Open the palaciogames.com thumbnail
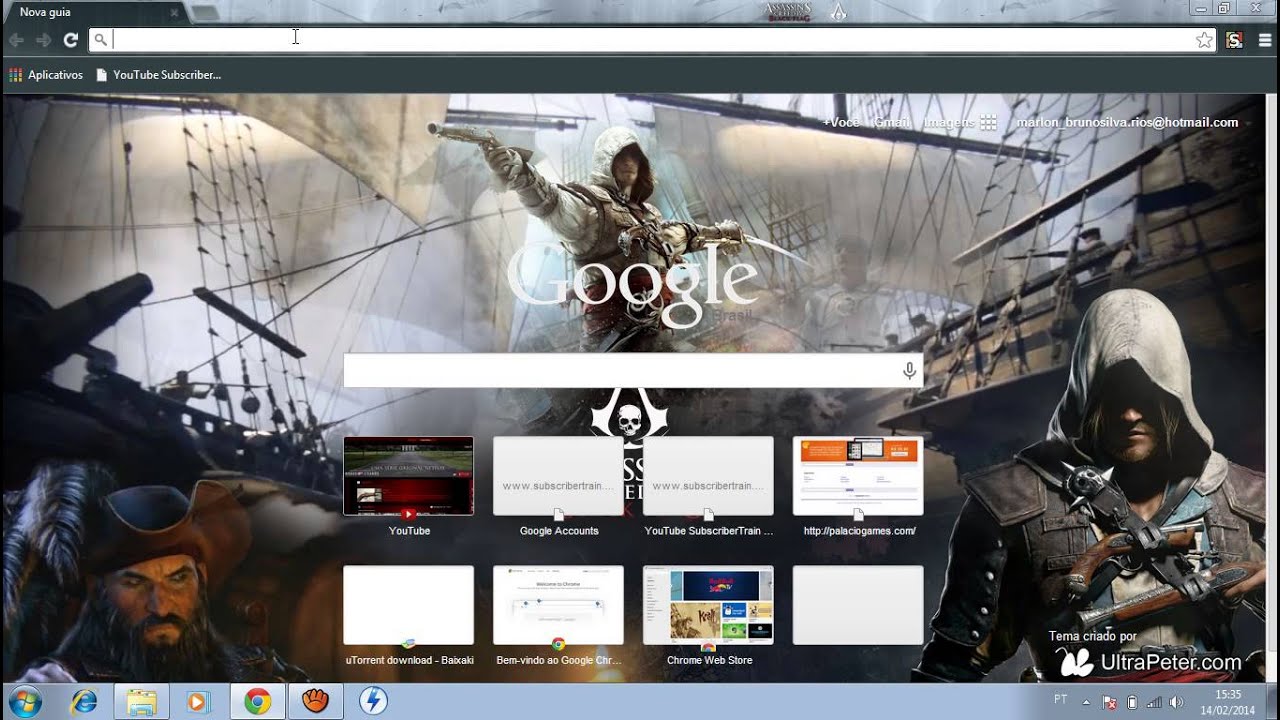Image resolution: width=1280 pixels, height=720 pixels. point(858,476)
